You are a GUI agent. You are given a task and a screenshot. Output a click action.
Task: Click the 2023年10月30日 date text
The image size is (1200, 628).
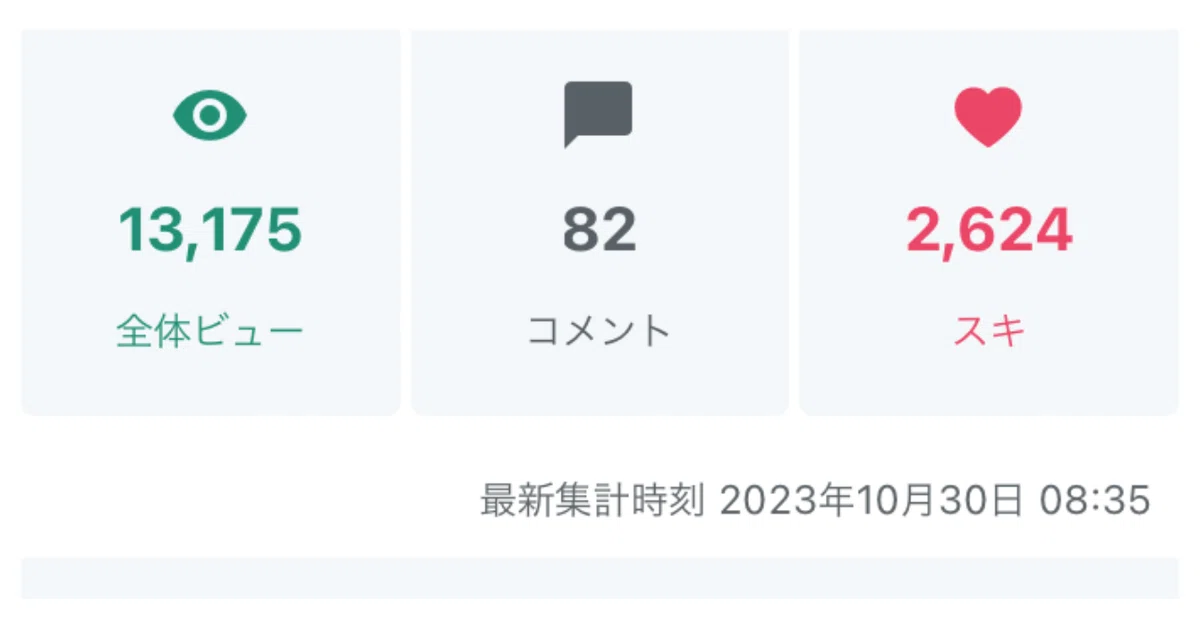[x=870, y=500]
